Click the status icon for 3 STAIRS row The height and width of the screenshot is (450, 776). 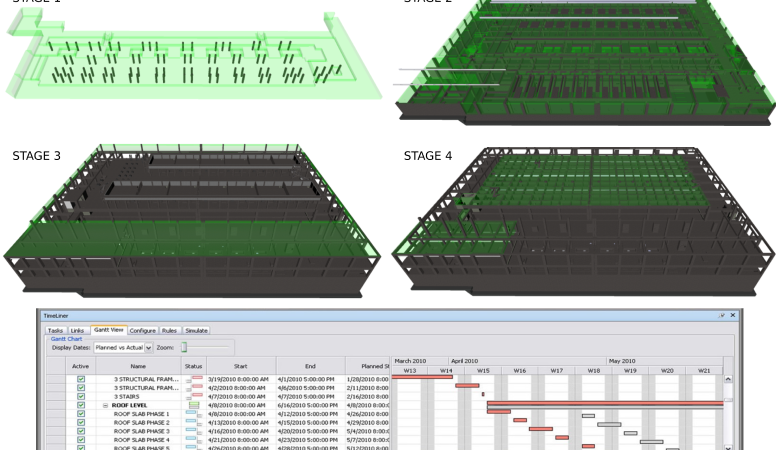pos(194,396)
